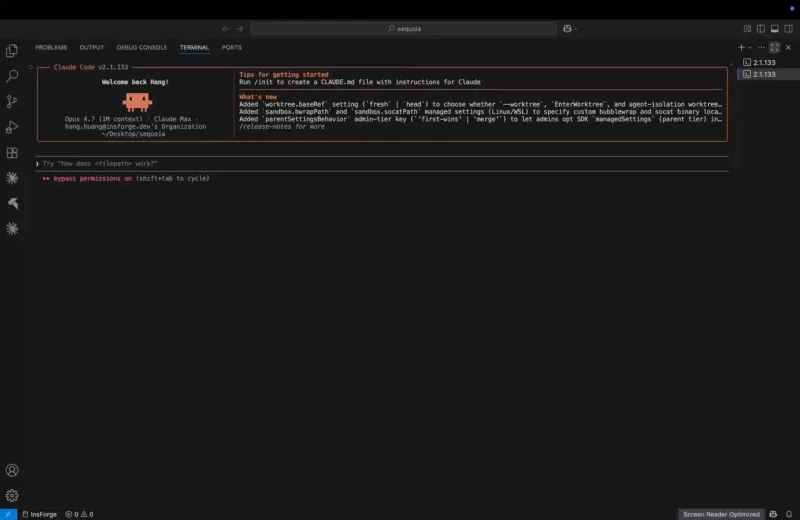
Task: Open the kite-shaped extension icon in activity bar
Action: click(13, 204)
